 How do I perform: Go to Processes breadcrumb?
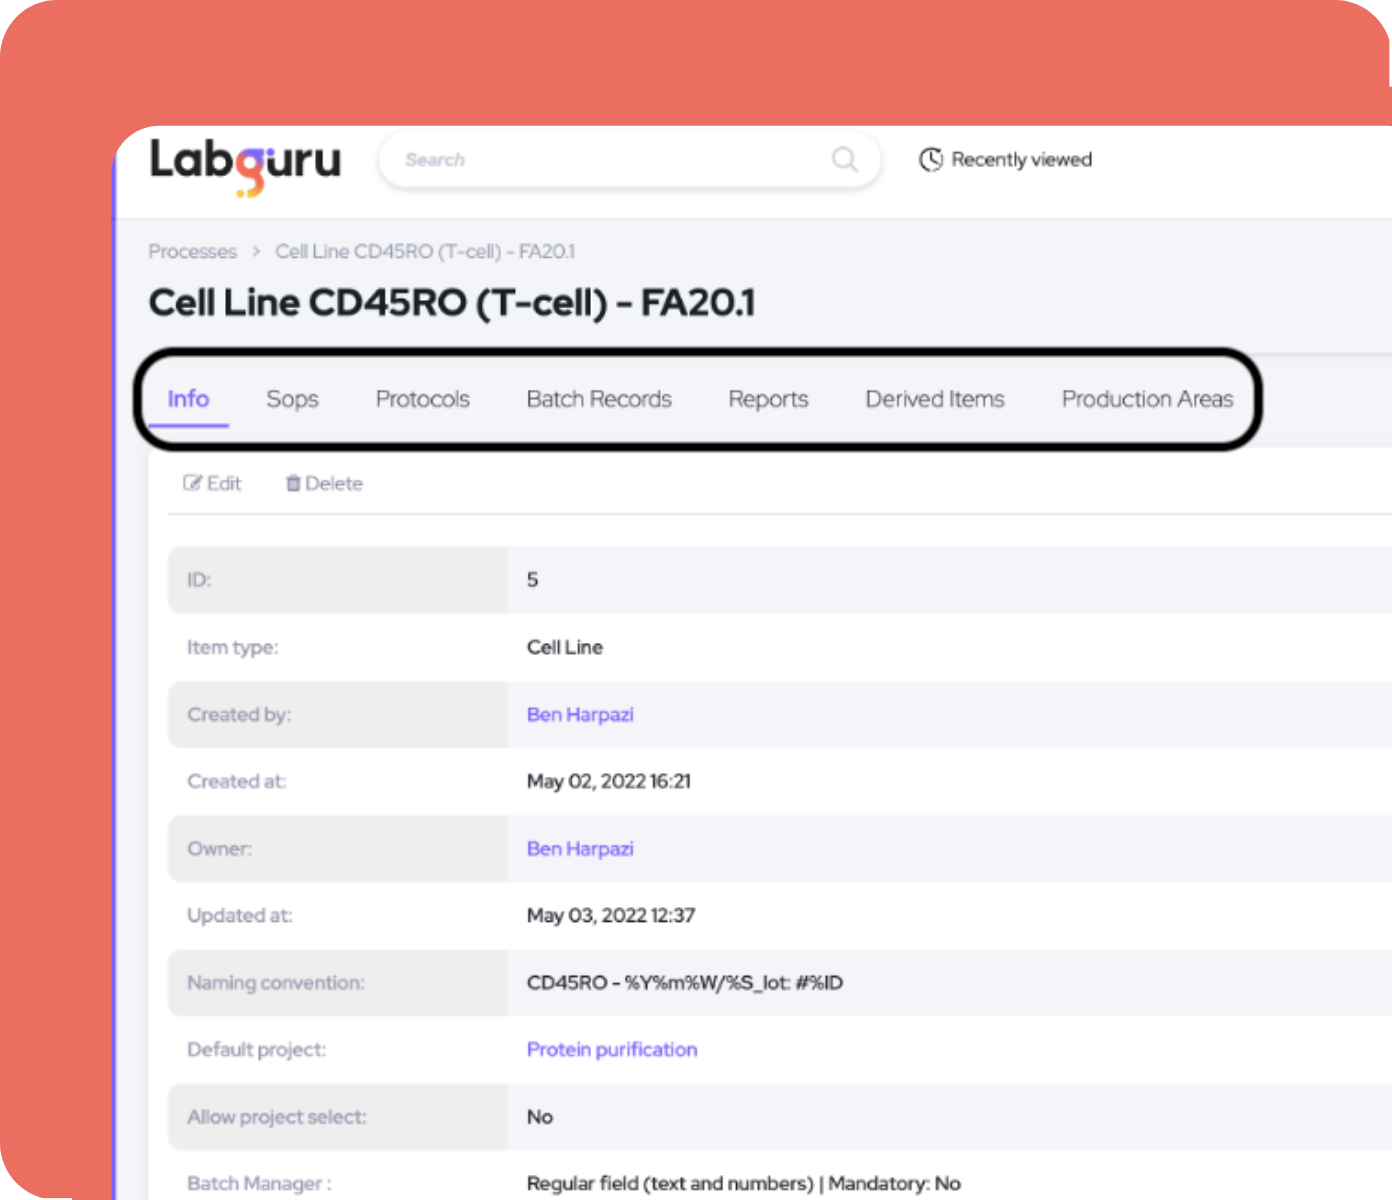[193, 251]
